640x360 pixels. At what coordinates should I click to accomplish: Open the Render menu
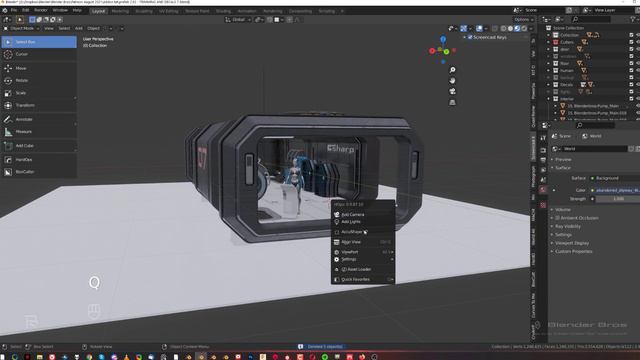[x=40, y=10]
